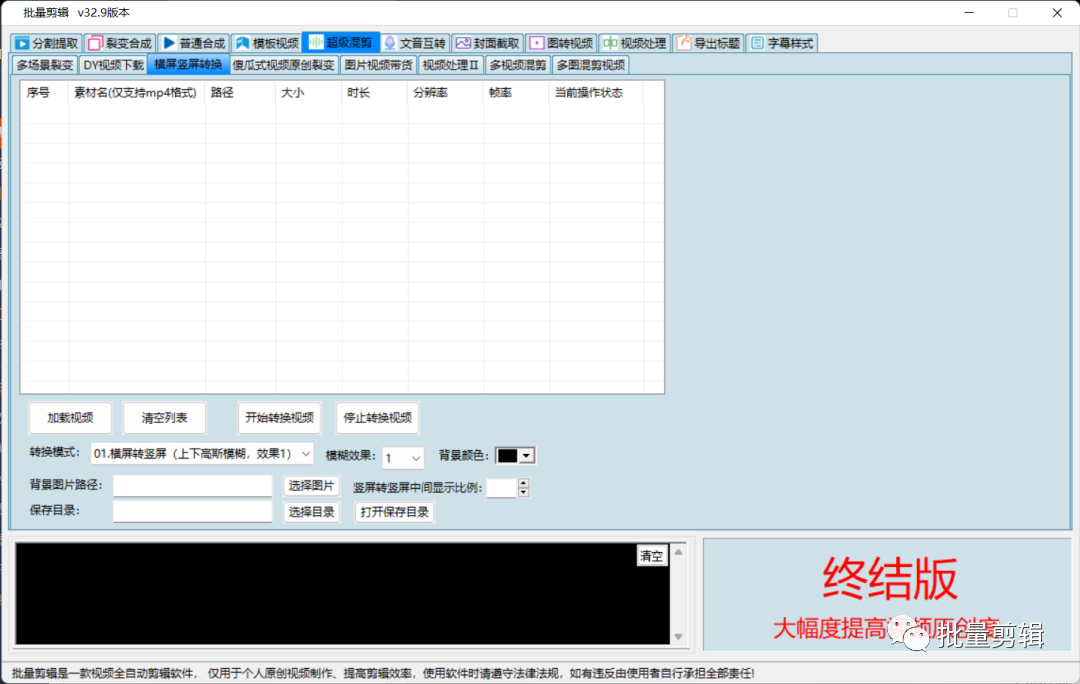Screen dimensions: 1080x684
Task: Go to the 模板视频 tab
Action: pyautogui.click(x=267, y=43)
